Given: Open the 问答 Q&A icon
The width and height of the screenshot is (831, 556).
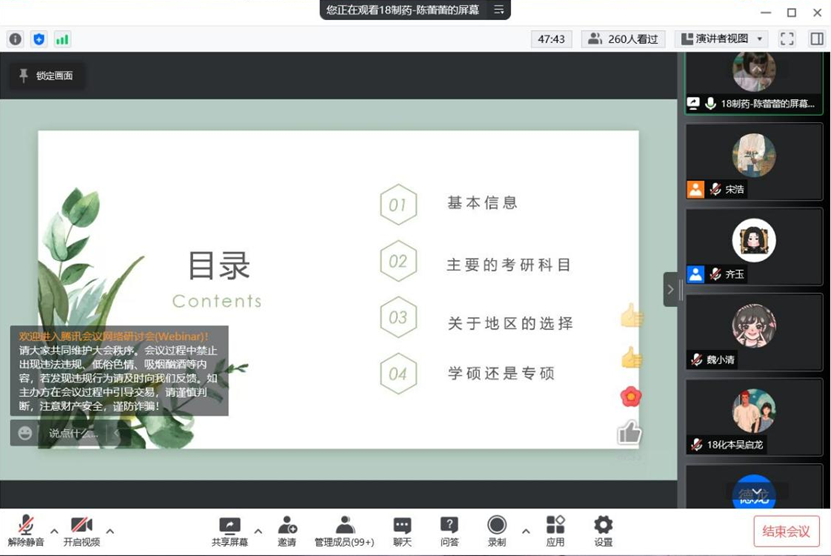Looking at the screenshot, I should tap(449, 530).
